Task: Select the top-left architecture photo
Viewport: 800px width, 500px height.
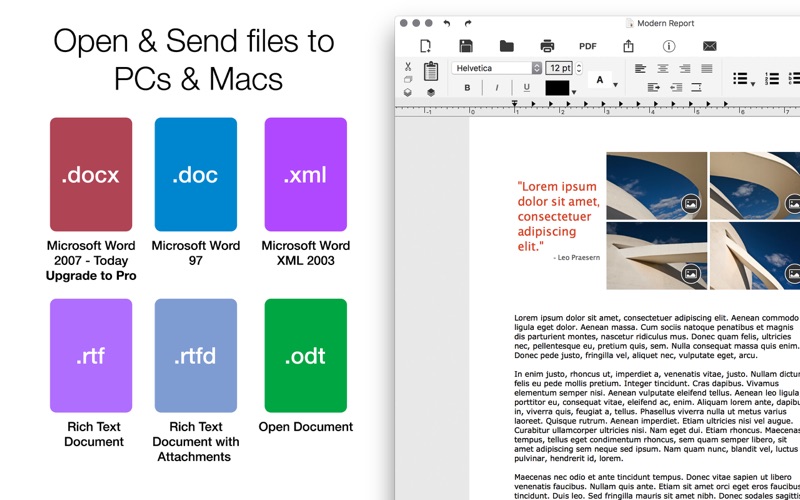Action: coord(657,186)
